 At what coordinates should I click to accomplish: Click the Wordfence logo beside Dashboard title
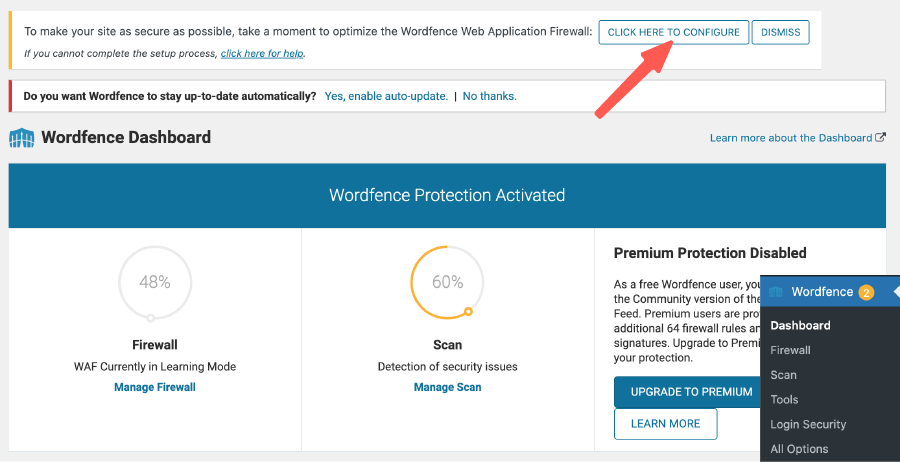click(21, 137)
